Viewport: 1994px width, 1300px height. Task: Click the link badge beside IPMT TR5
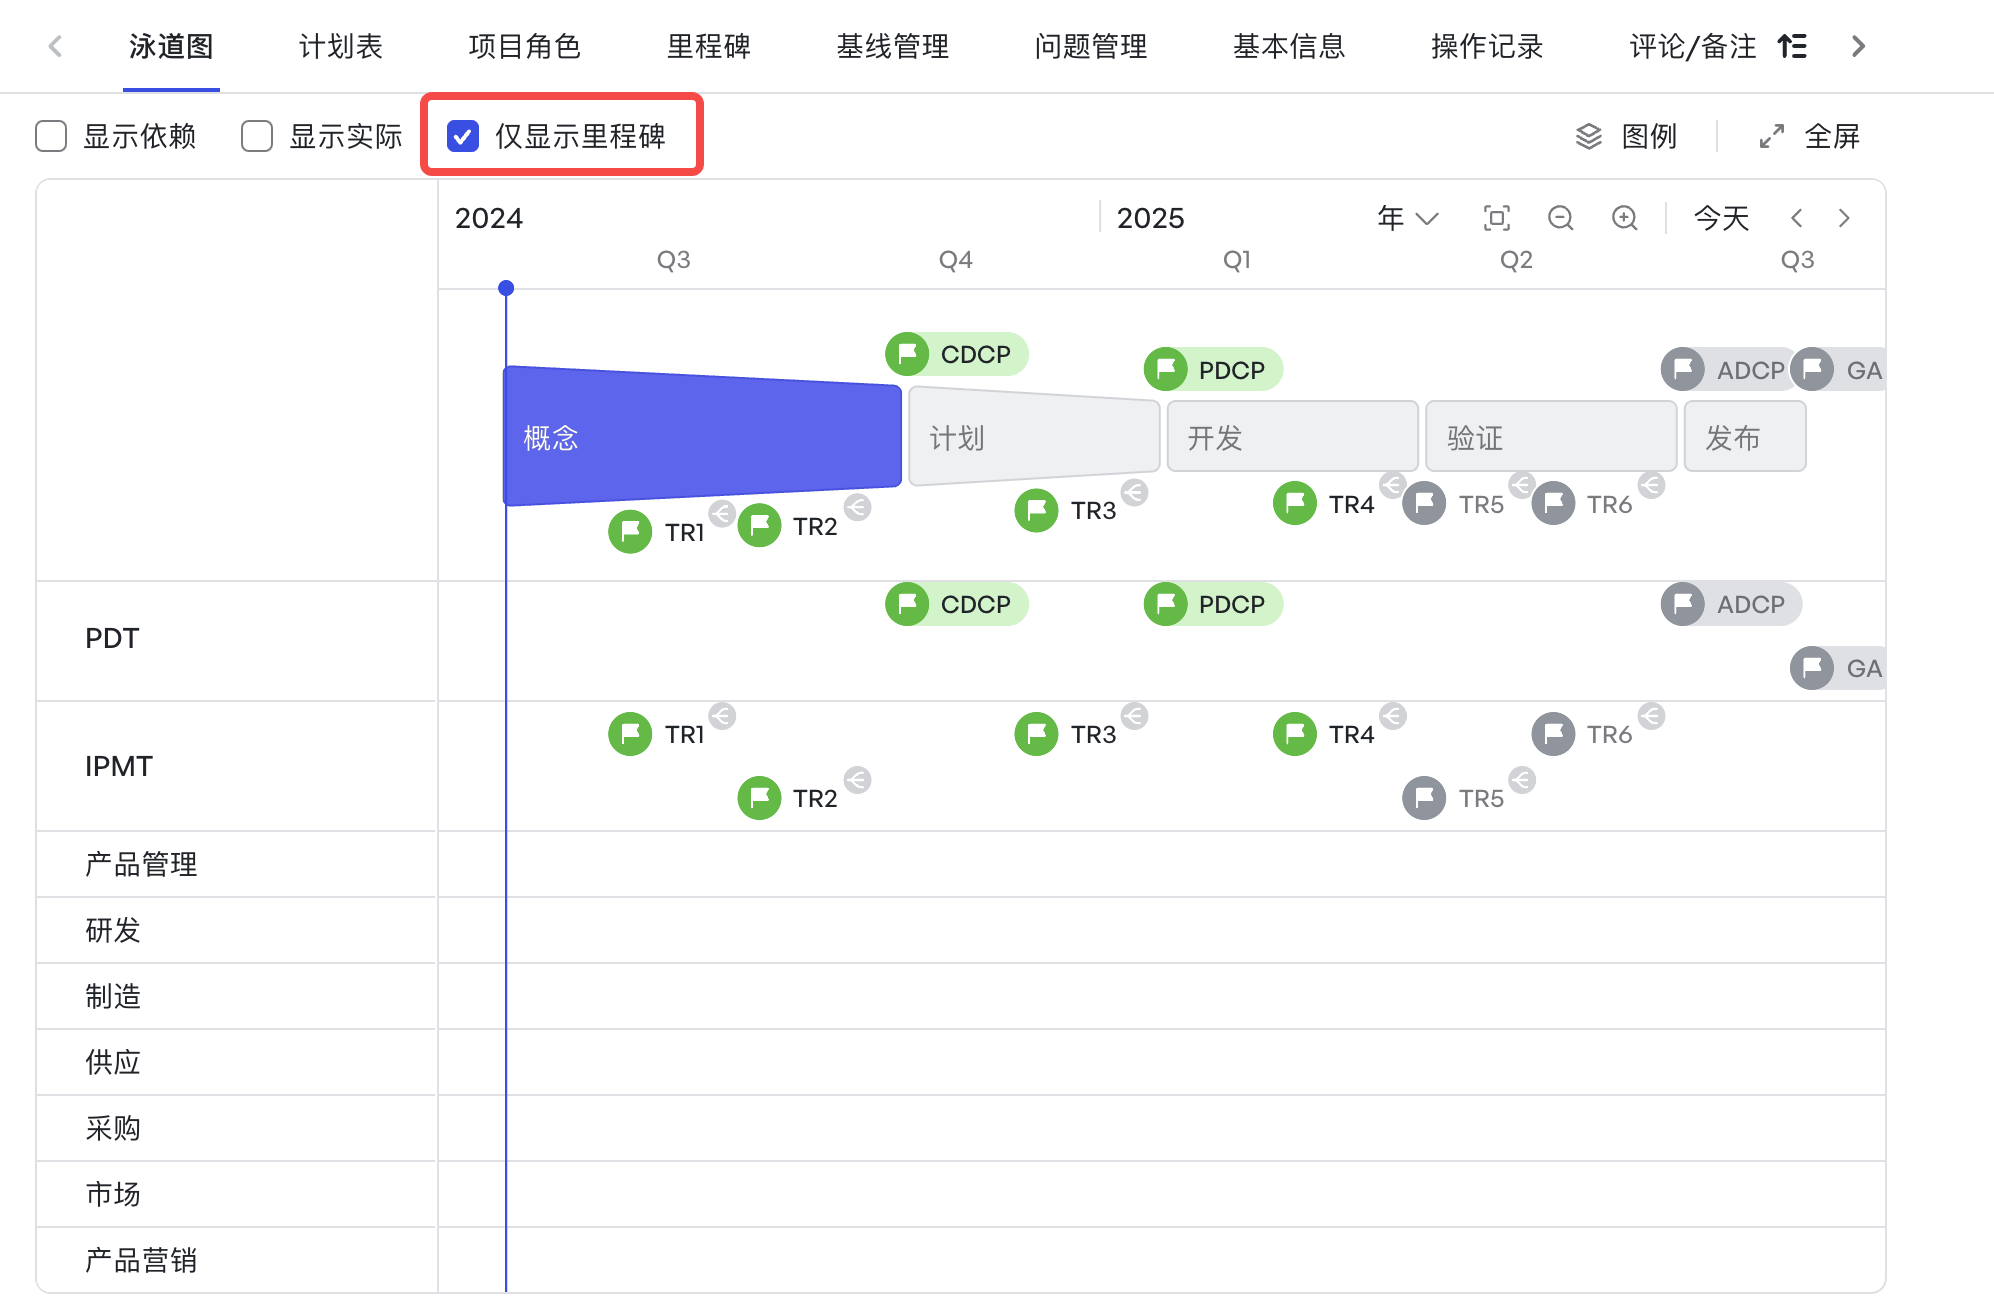(1522, 780)
